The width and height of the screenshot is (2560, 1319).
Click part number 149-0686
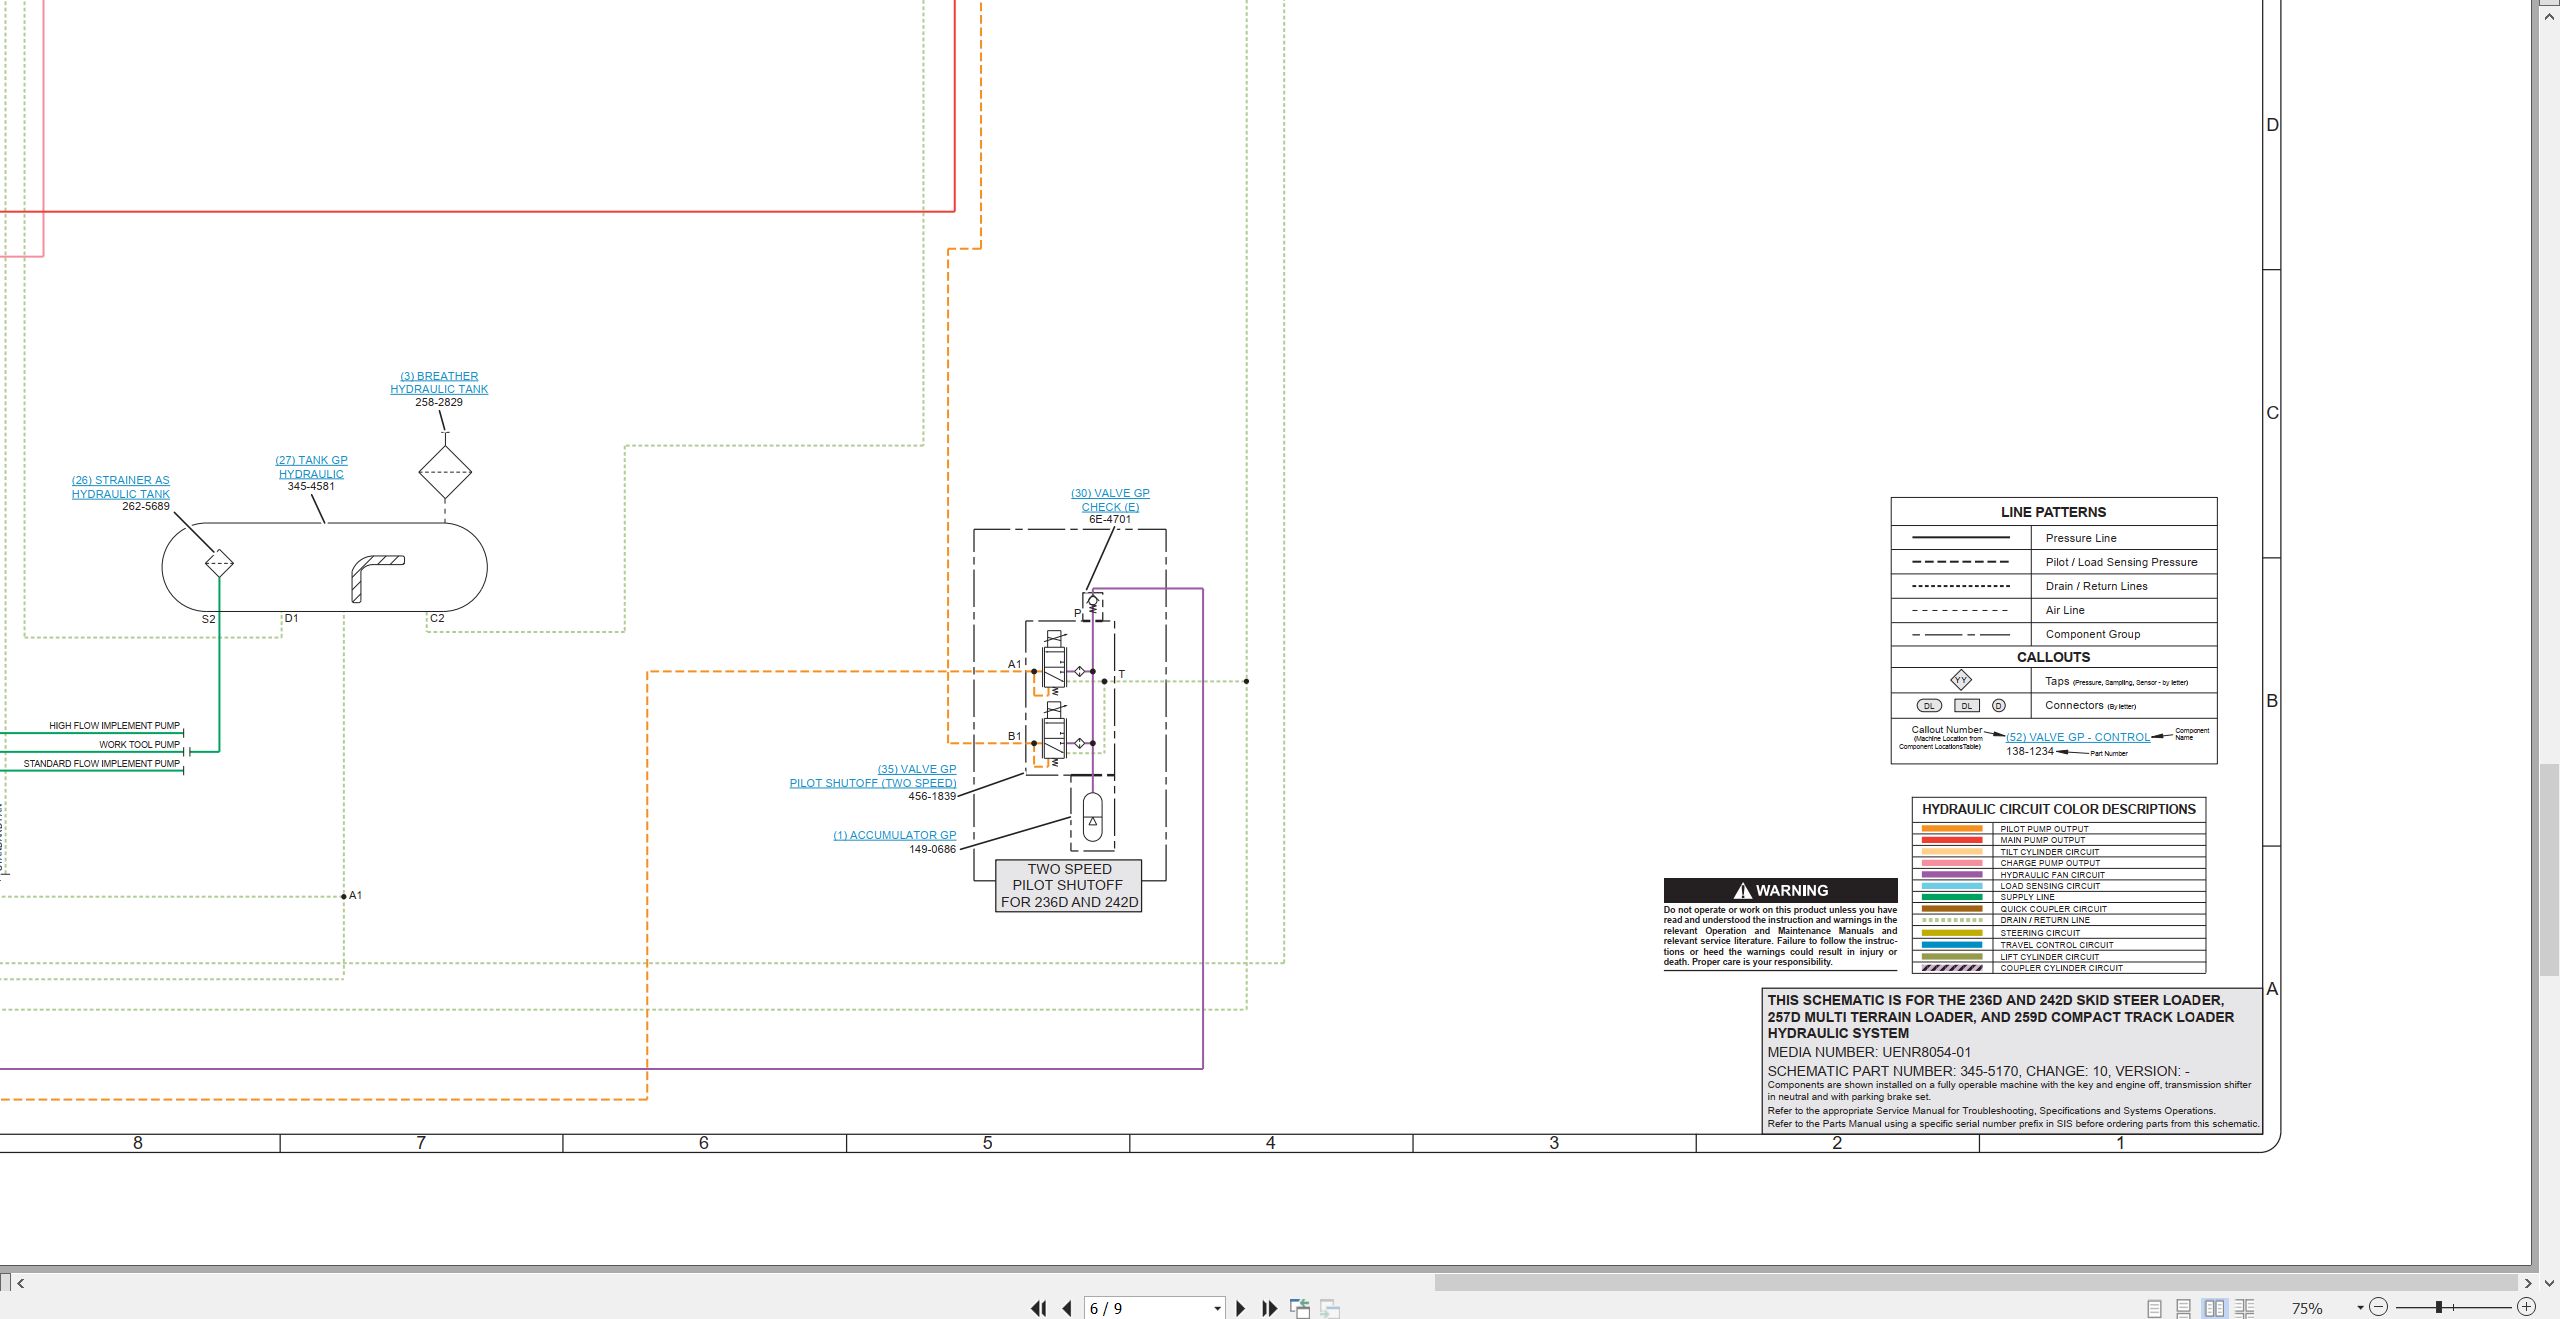point(932,849)
